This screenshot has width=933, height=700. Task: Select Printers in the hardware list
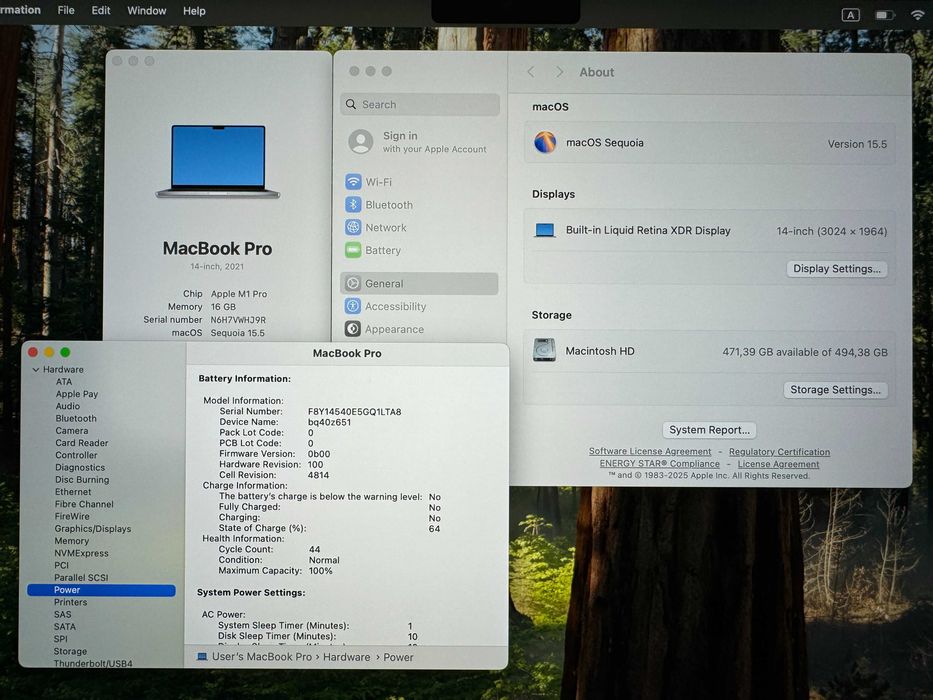point(70,602)
